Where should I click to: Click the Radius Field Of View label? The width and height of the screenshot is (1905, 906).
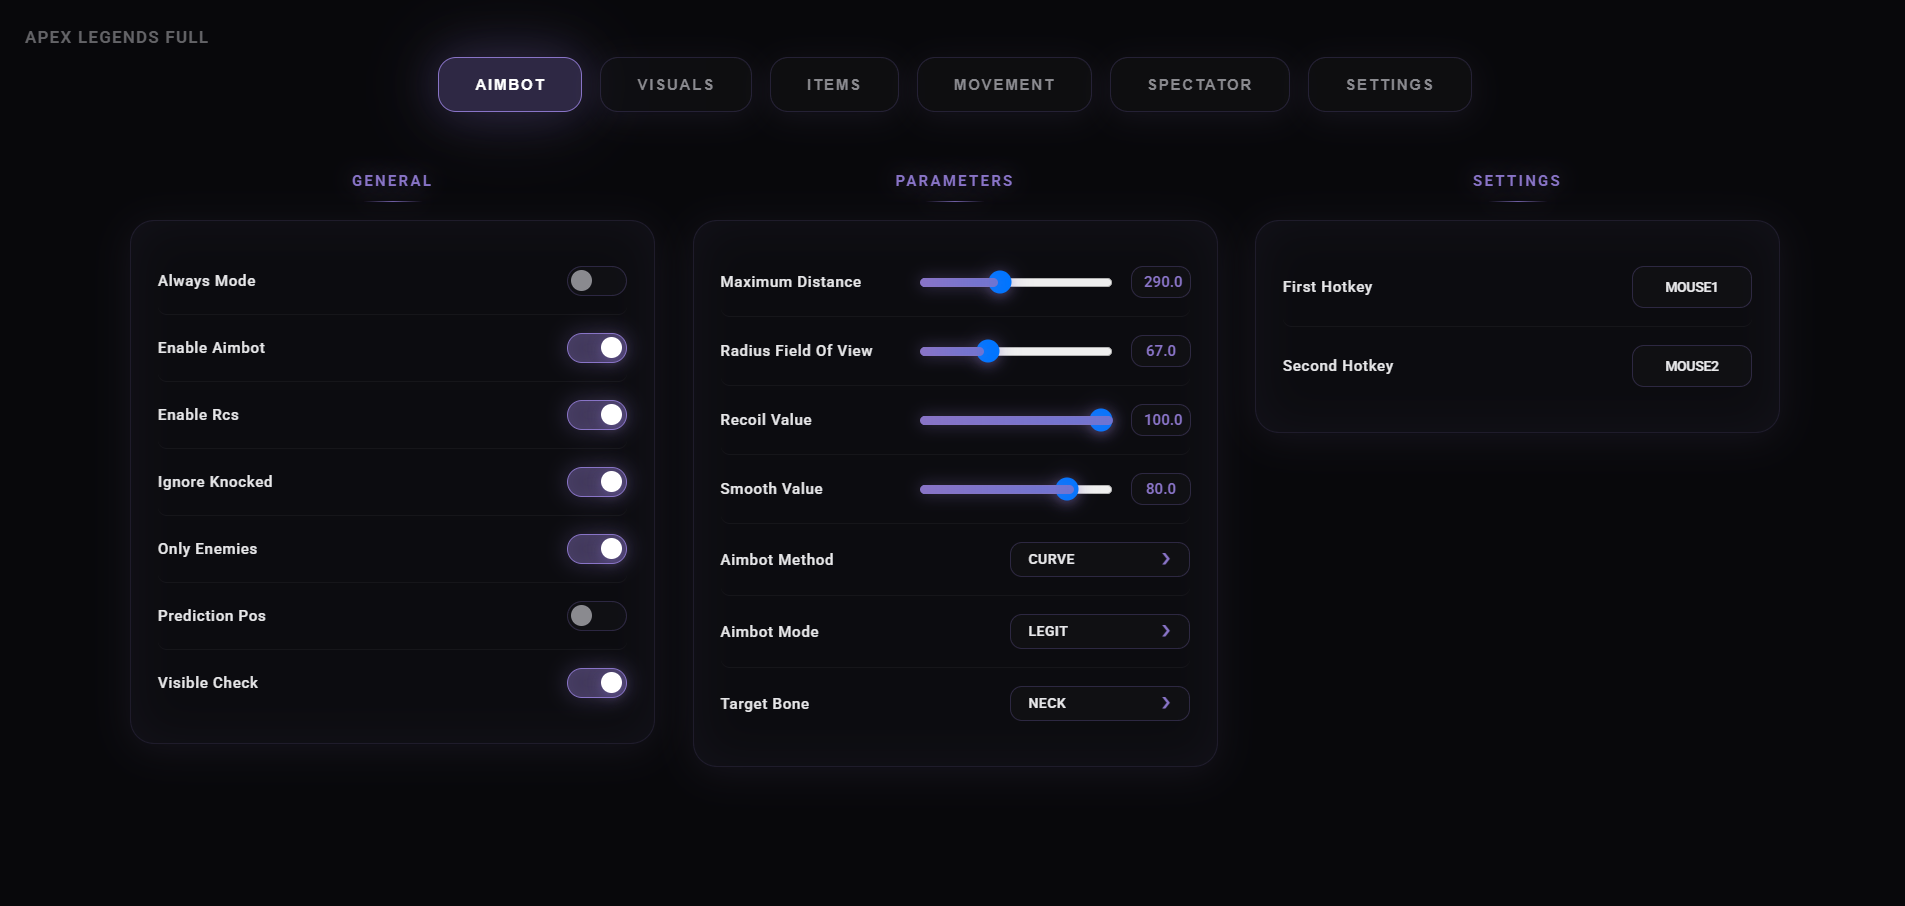click(x=797, y=351)
